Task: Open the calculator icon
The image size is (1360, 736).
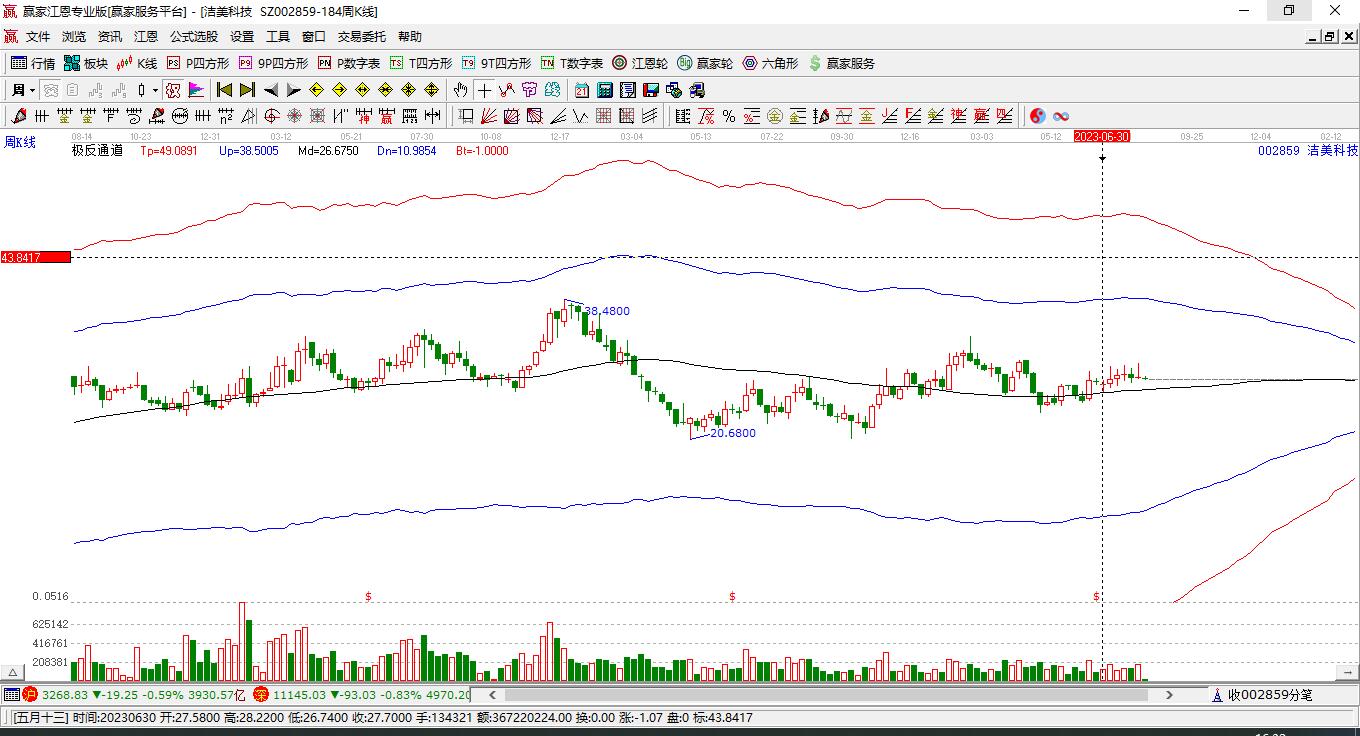Action: pyautogui.click(x=604, y=90)
